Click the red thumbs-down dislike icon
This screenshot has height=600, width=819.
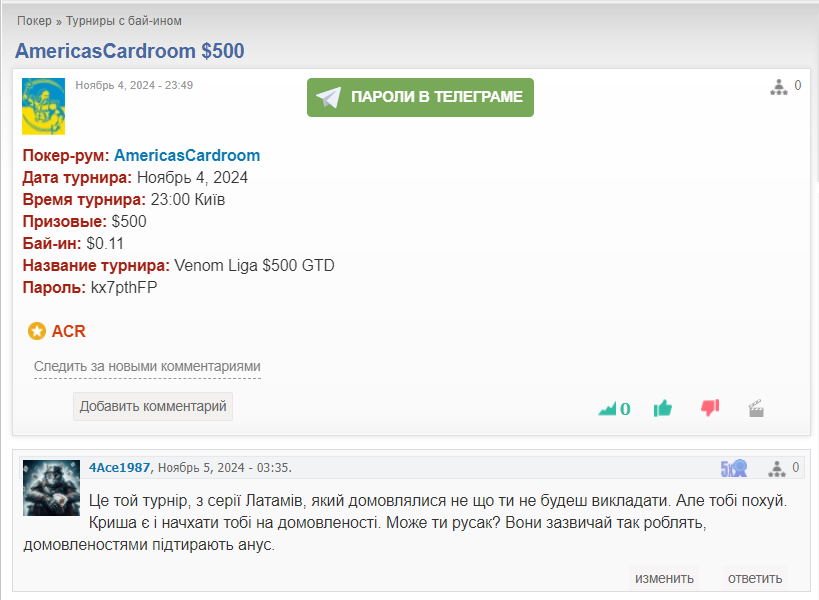710,408
